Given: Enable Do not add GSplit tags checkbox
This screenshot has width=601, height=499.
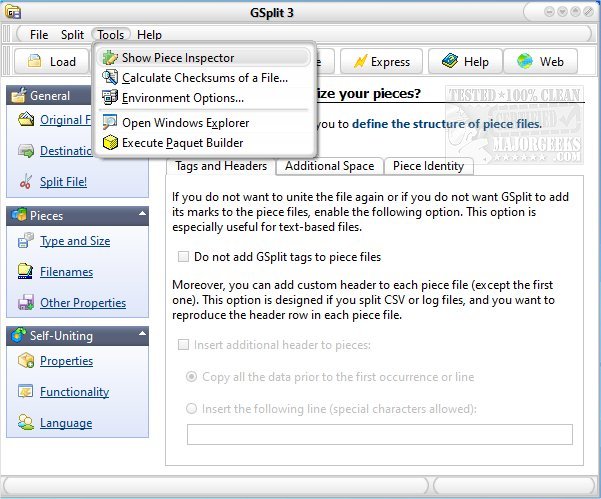Looking at the screenshot, I should (x=183, y=256).
